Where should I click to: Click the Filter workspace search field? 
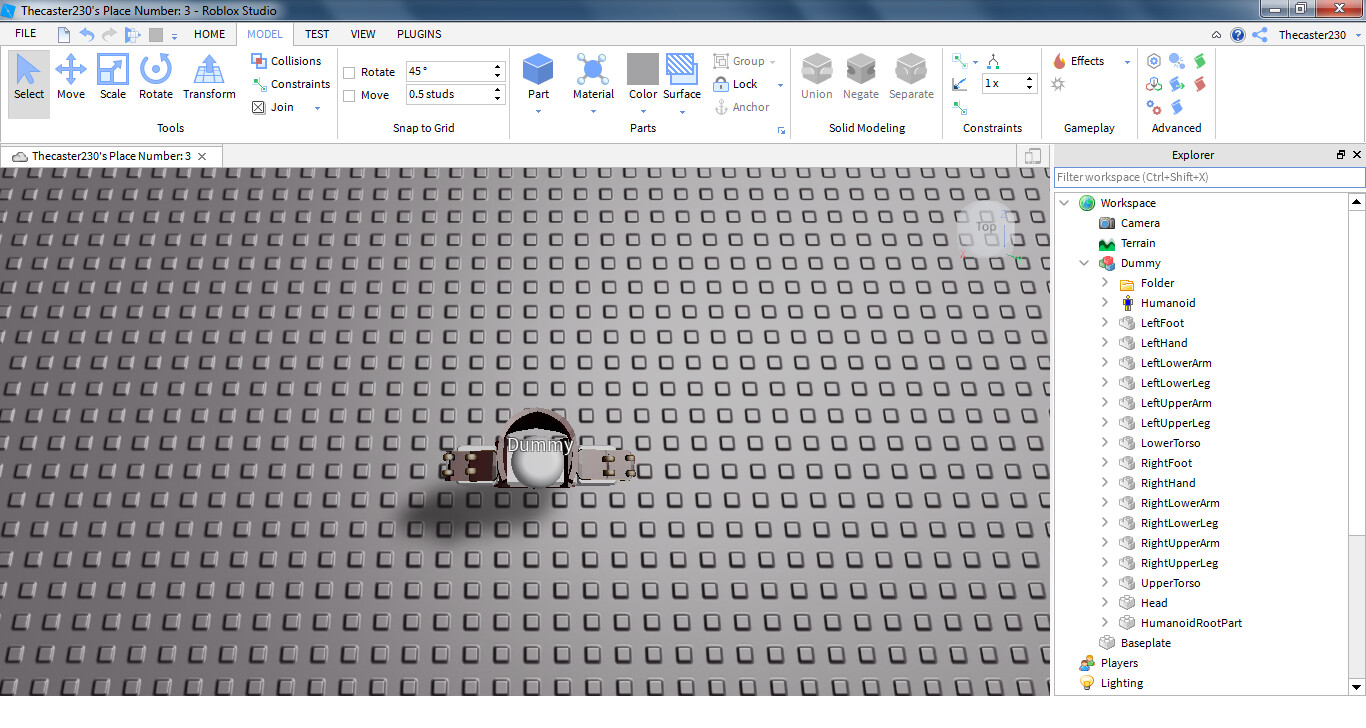[1209, 177]
